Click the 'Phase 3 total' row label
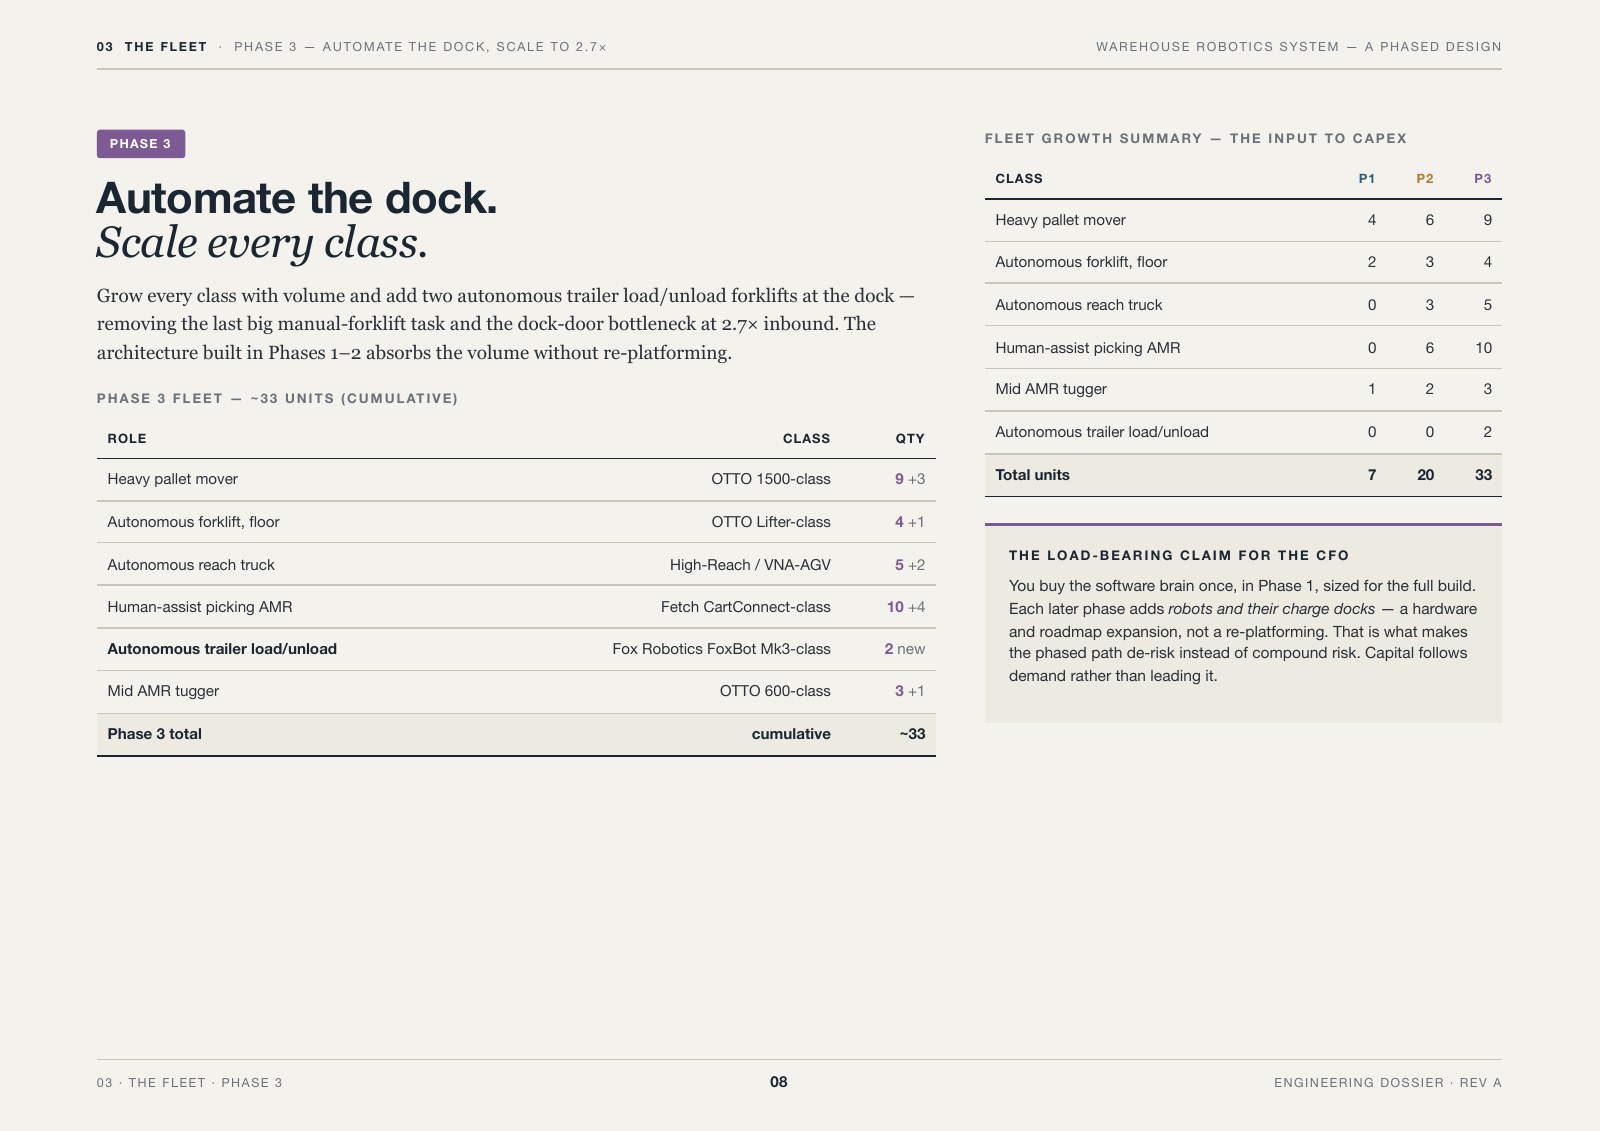This screenshot has width=1600, height=1131. 155,734
